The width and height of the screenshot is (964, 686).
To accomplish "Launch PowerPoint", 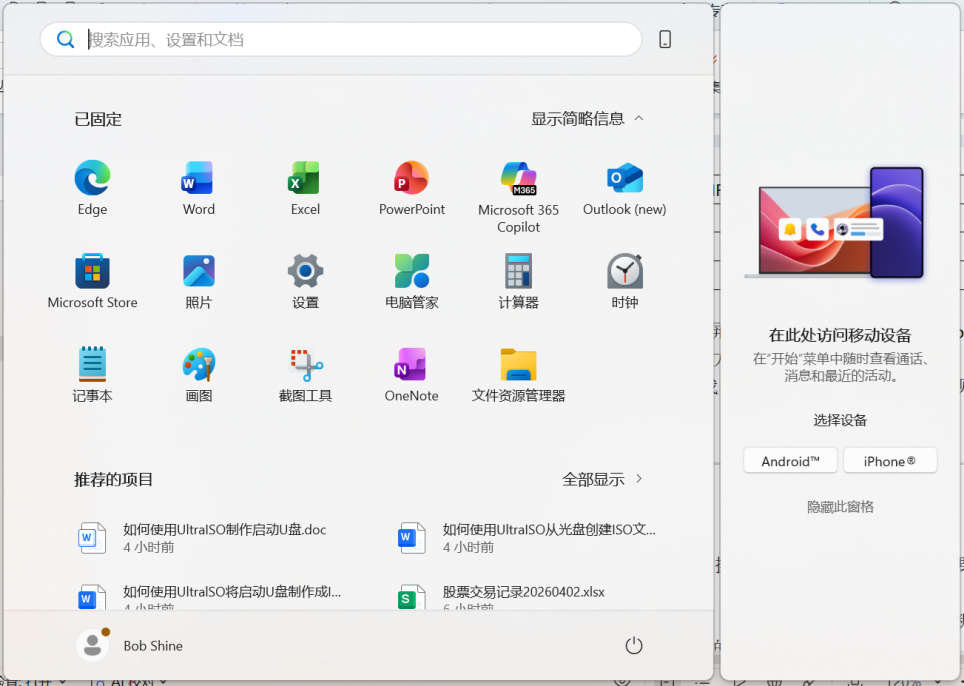I will (411, 188).
